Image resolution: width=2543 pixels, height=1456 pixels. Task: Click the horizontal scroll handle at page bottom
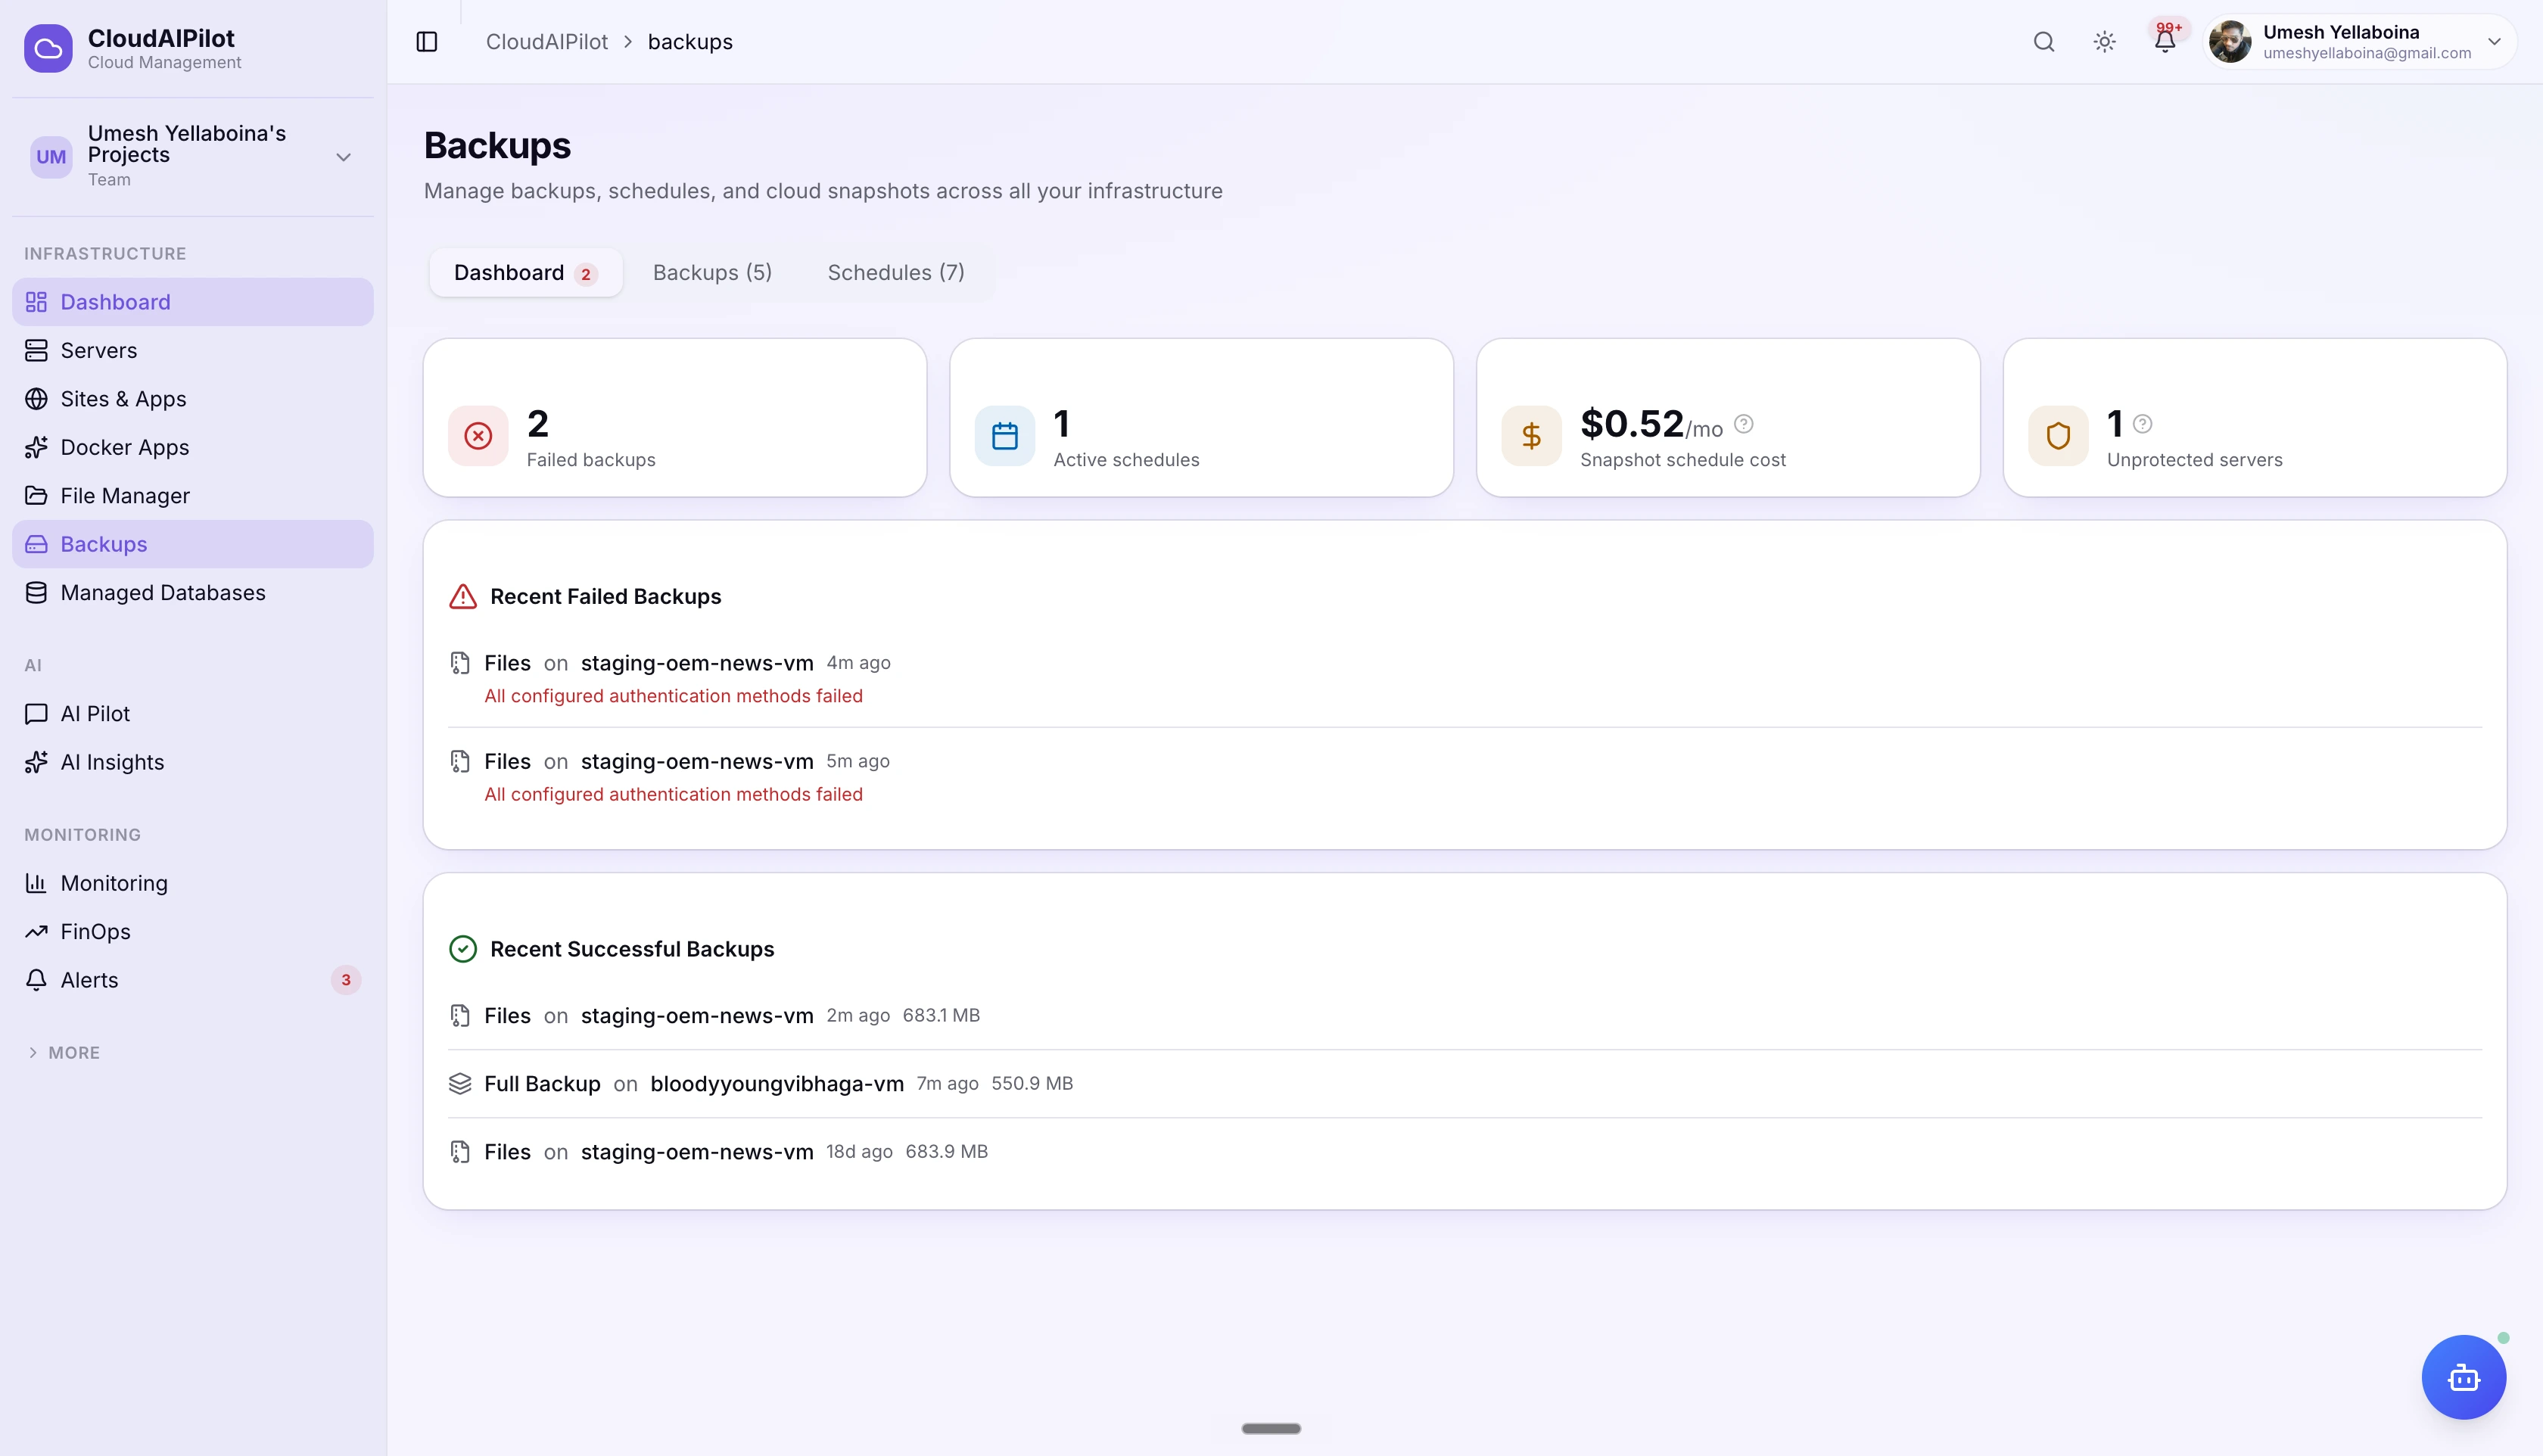pos(1271,1429)
